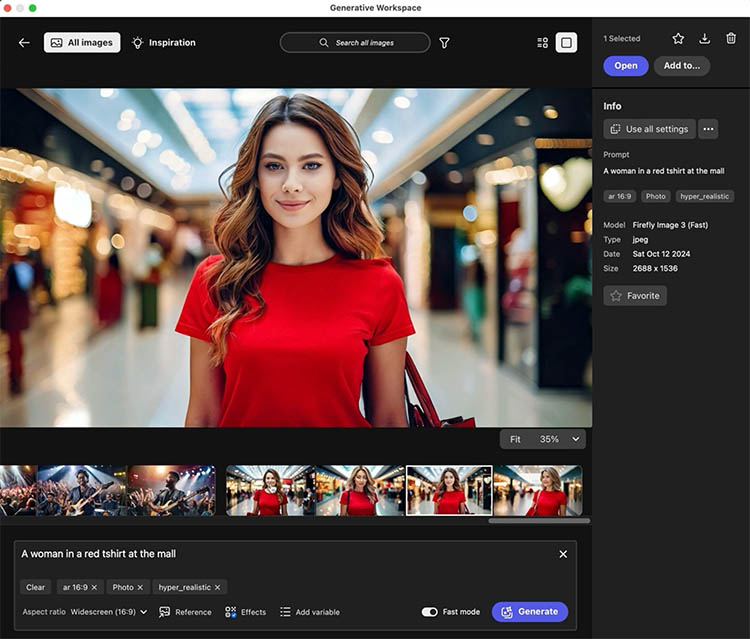Click the prompt text in Info panel
This screenshot has width=750, height=639.
tap(663, 171)
